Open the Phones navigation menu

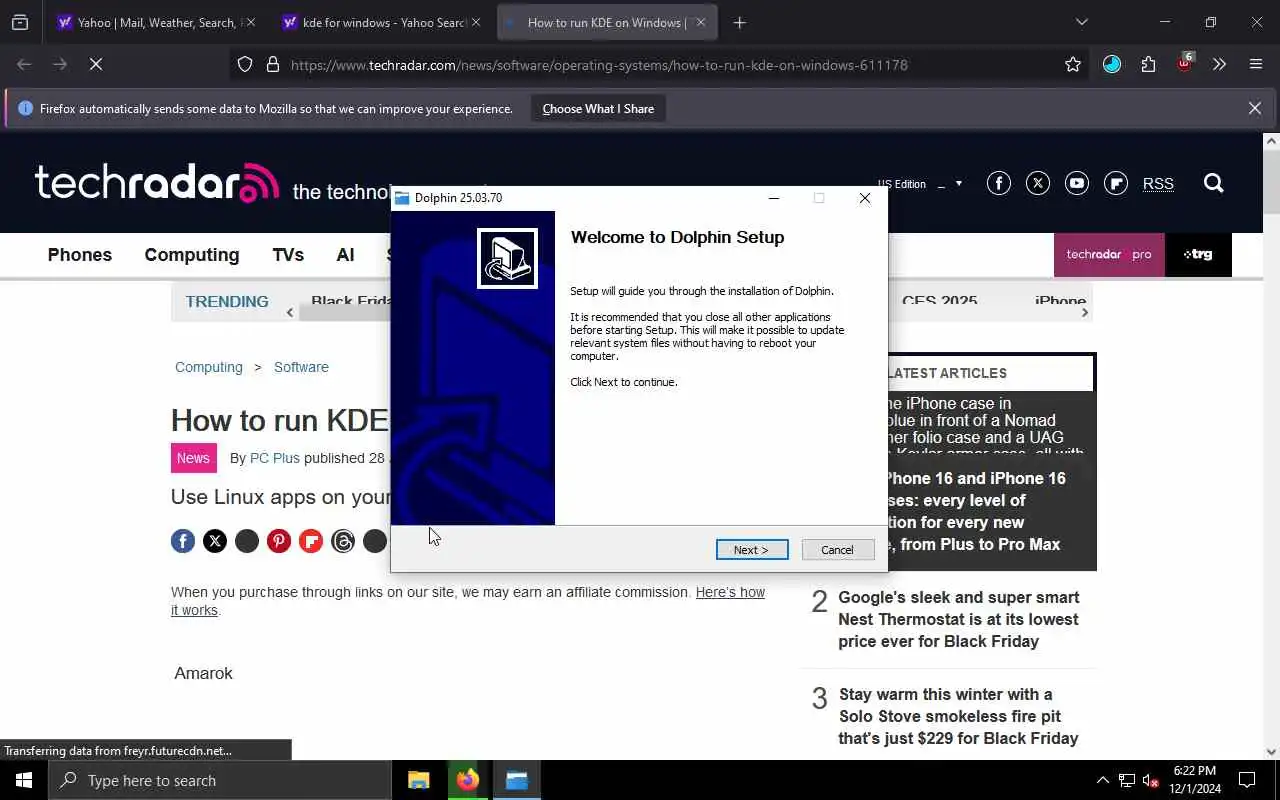click(80, 255)
